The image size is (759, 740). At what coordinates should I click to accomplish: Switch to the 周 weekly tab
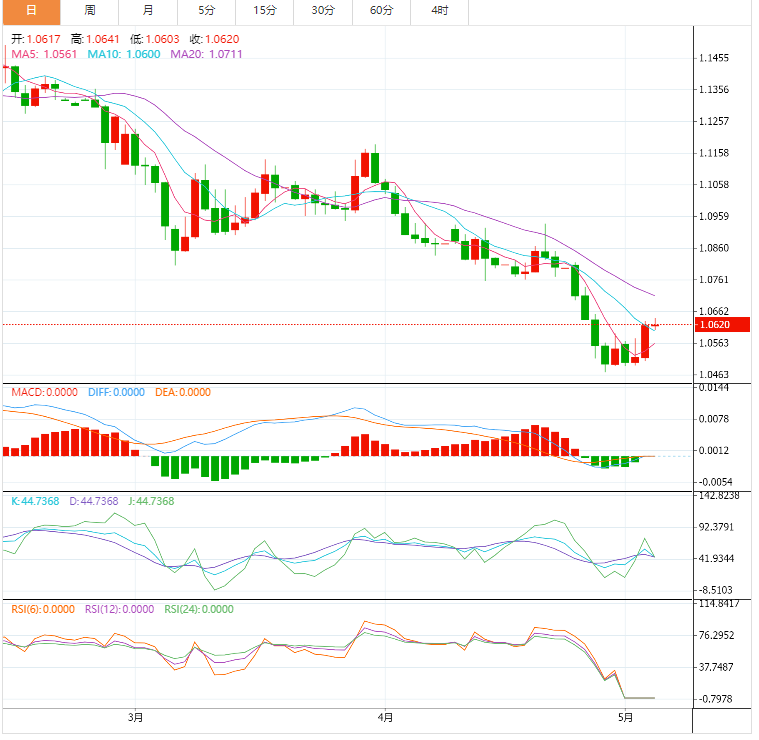(x=90, y=12)
